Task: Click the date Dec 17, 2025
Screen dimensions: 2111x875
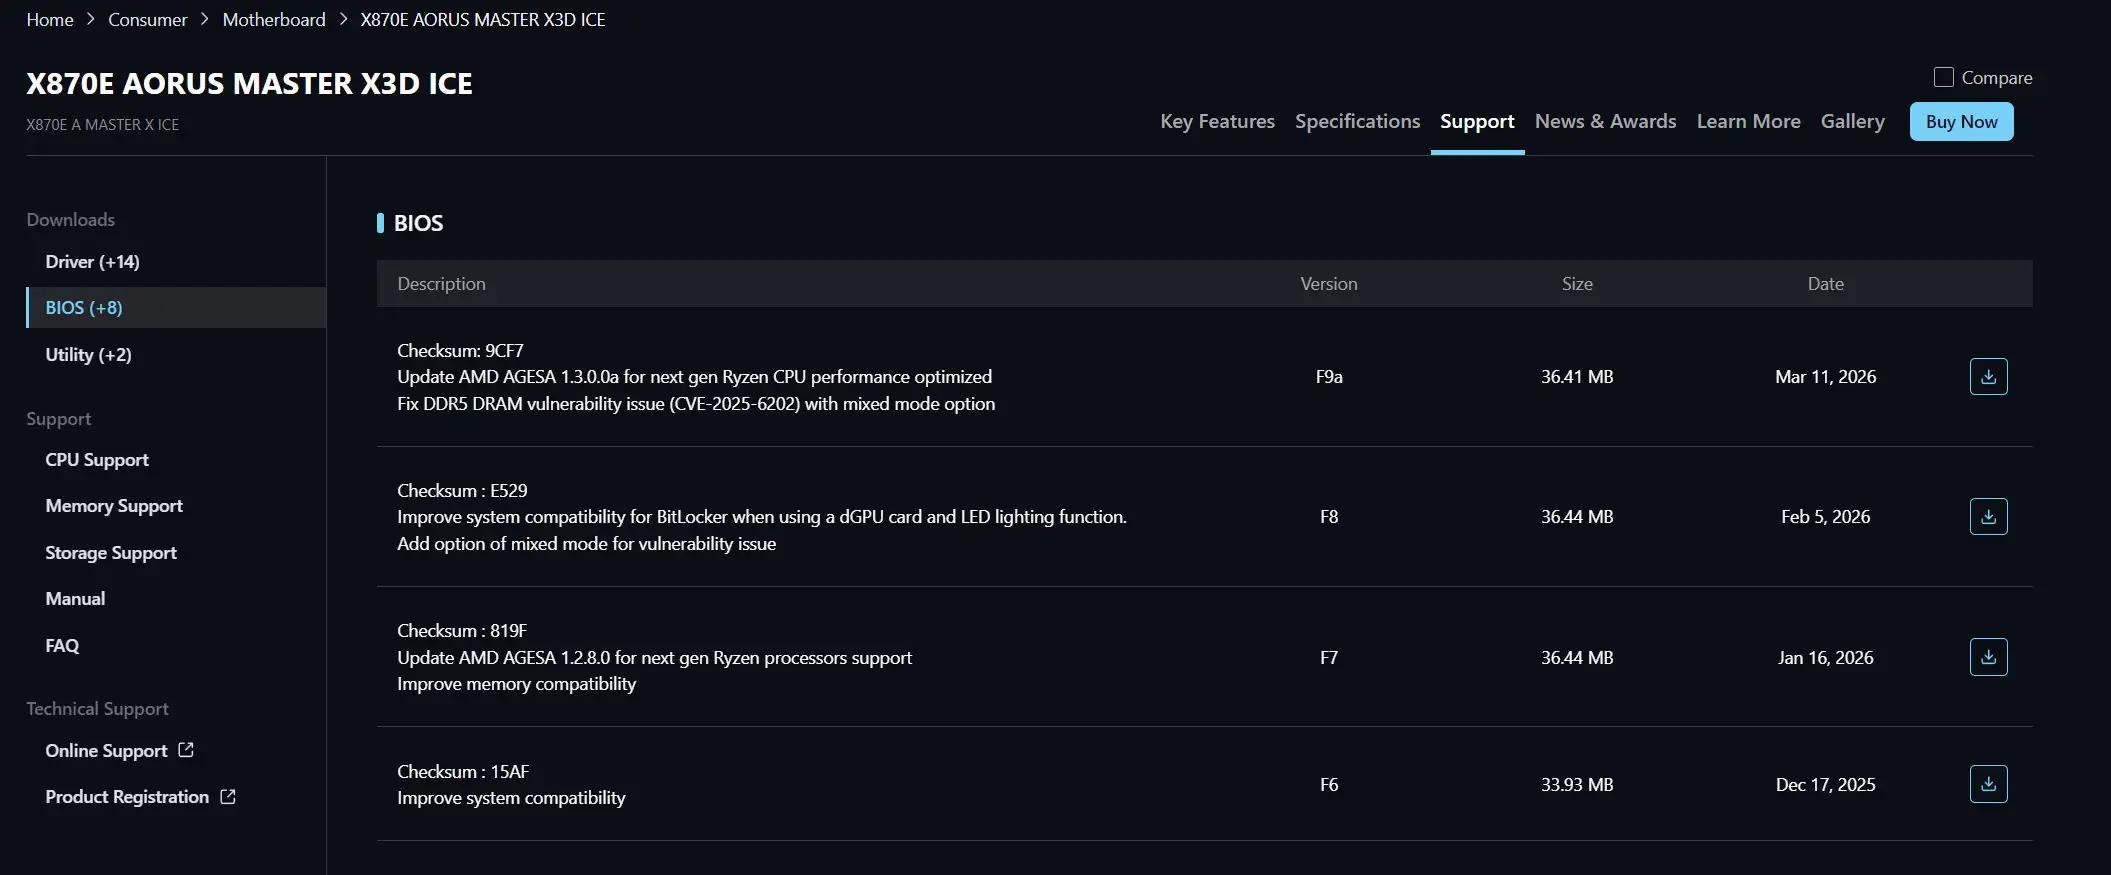Action: click(1825, 785)
